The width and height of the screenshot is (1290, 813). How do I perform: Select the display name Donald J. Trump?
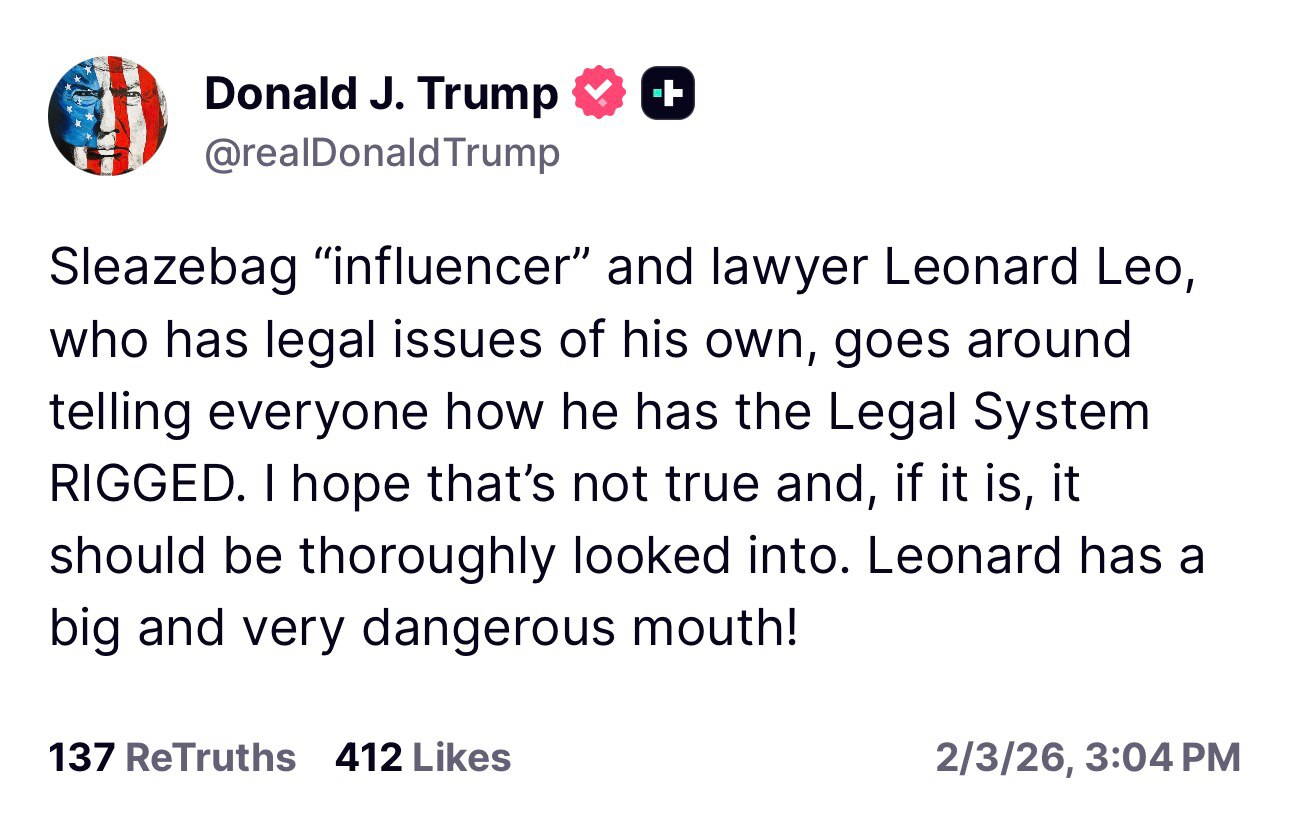pyautogui.click(x=381, y=92)
